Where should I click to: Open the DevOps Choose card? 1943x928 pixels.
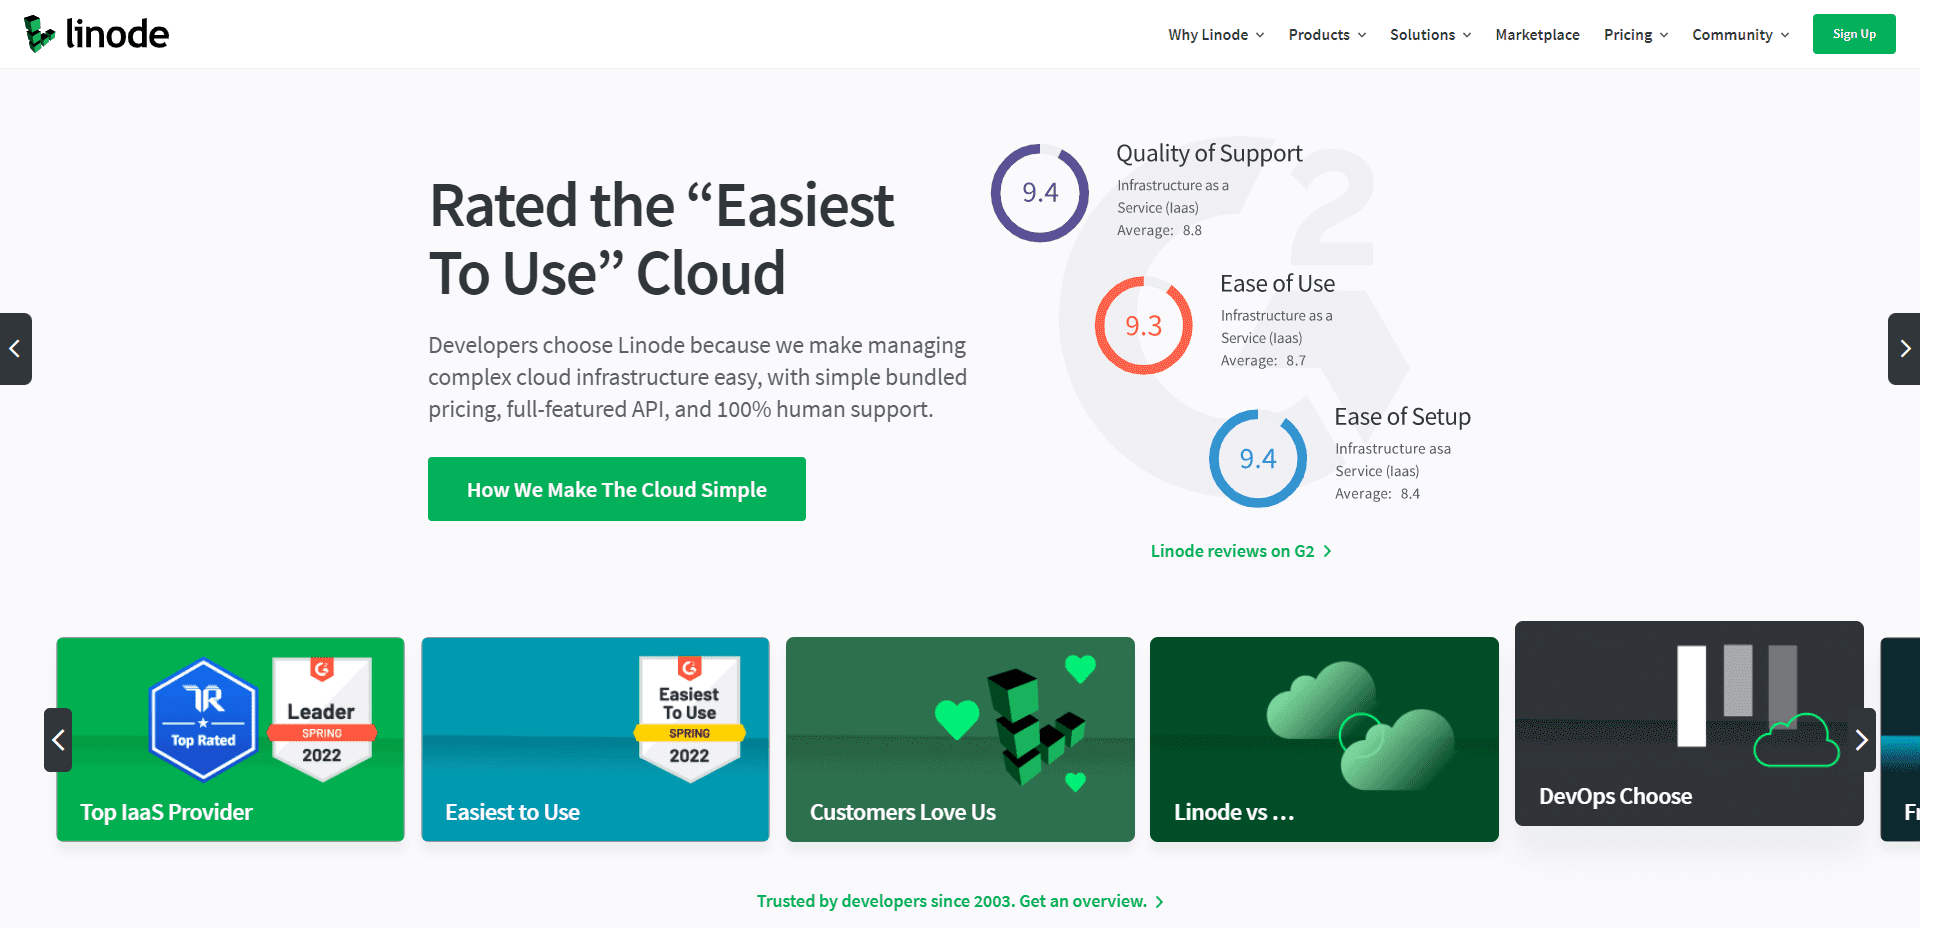(x=1689, y=723)
